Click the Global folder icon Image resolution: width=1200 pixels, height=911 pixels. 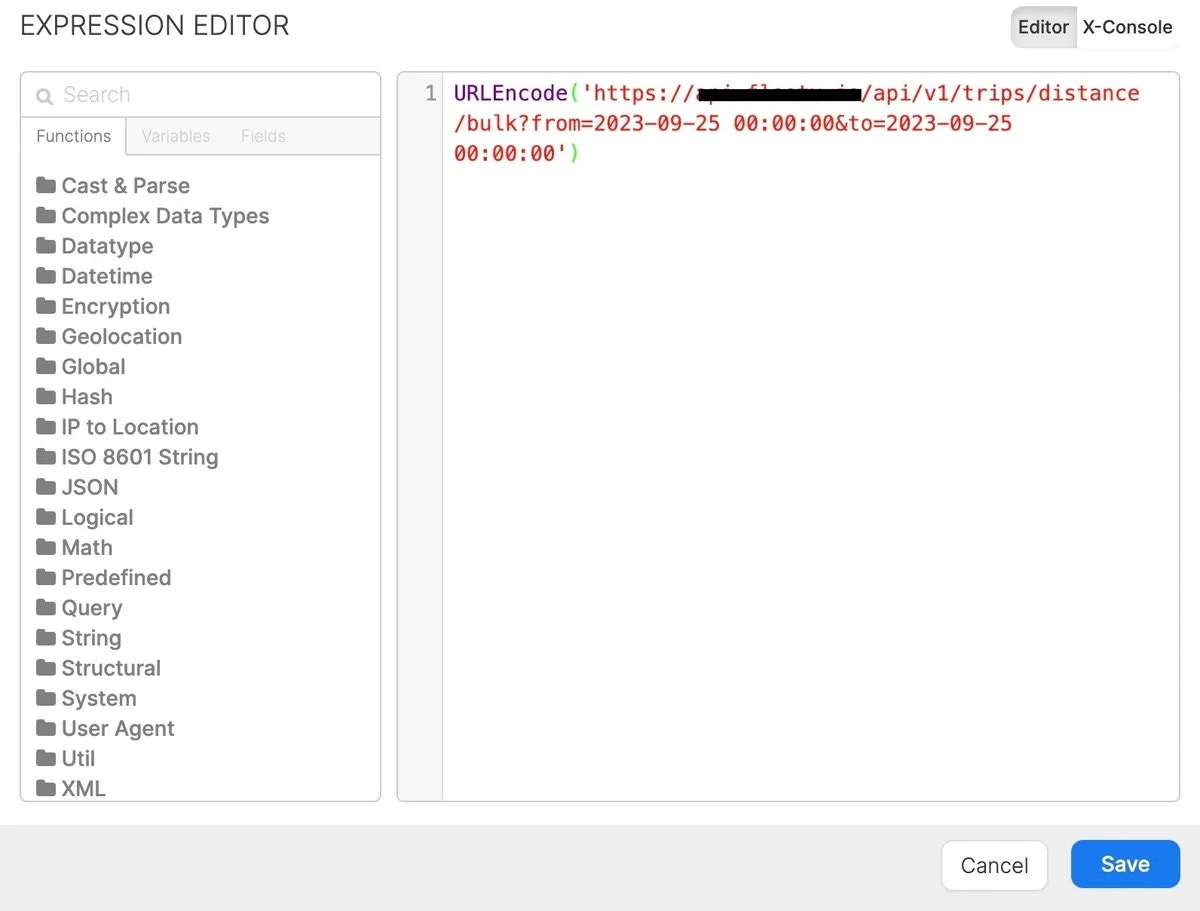(x=46, y=366)
